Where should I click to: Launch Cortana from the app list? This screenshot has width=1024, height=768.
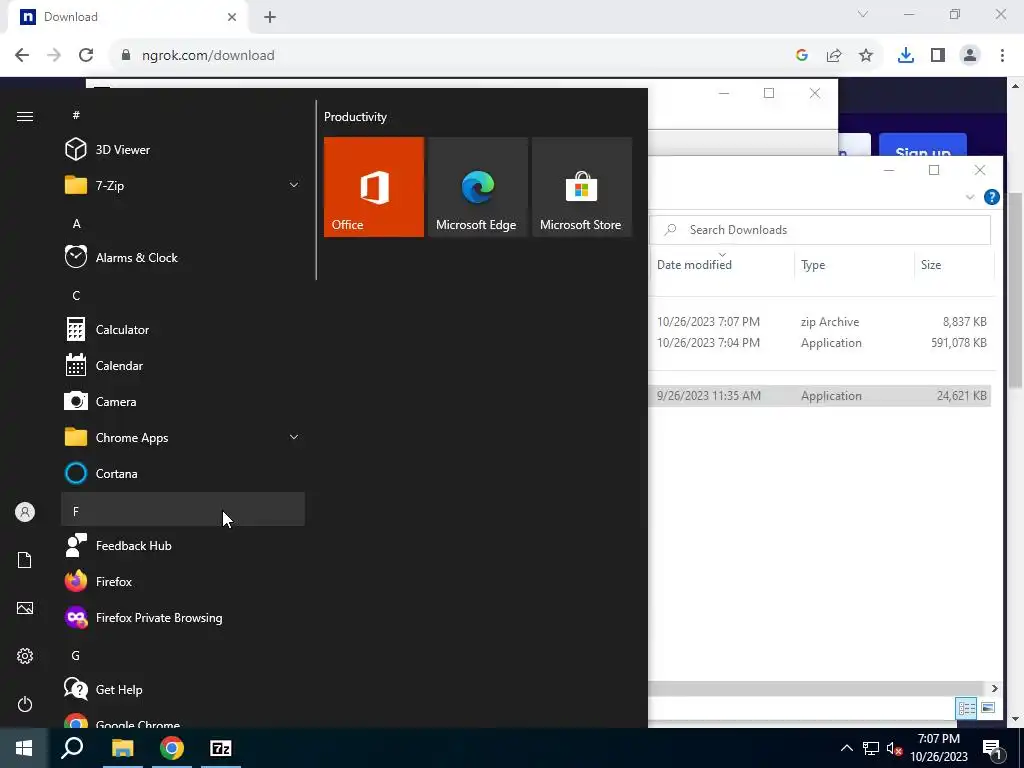pos(183,473)
